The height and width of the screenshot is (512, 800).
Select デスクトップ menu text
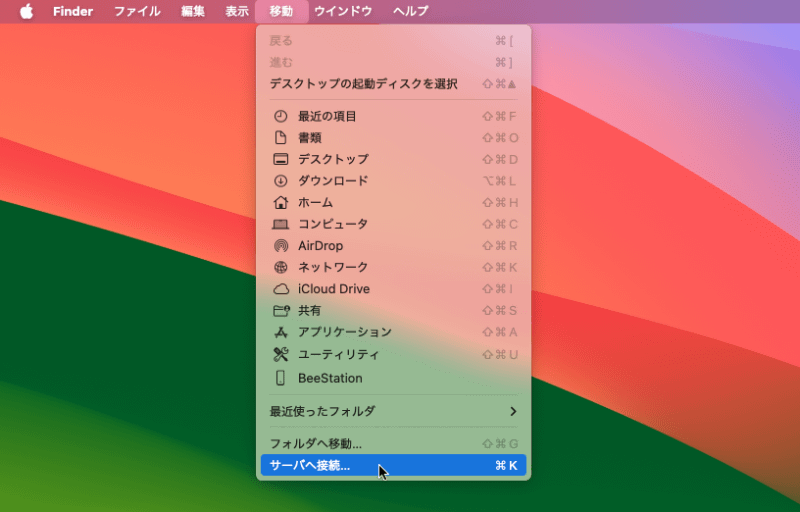point(333,159)
